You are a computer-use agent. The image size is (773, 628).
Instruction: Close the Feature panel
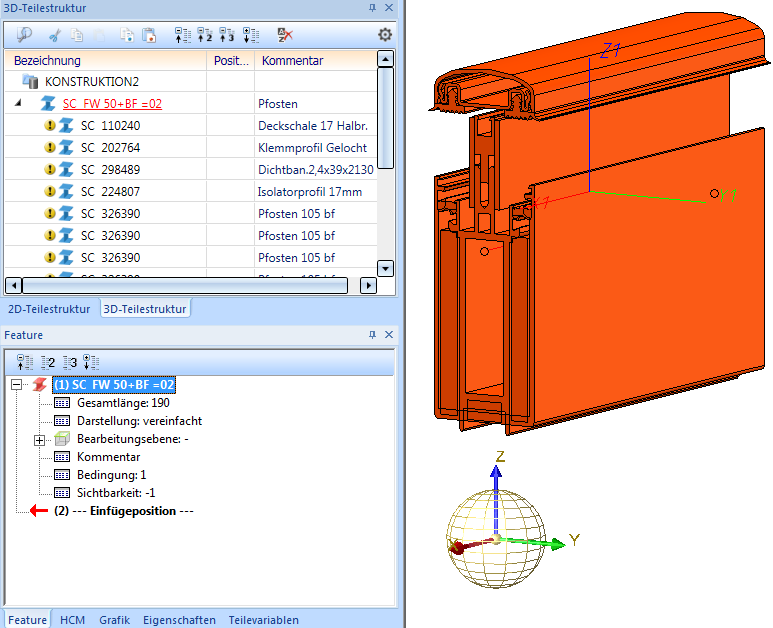[x=389, y=335]
